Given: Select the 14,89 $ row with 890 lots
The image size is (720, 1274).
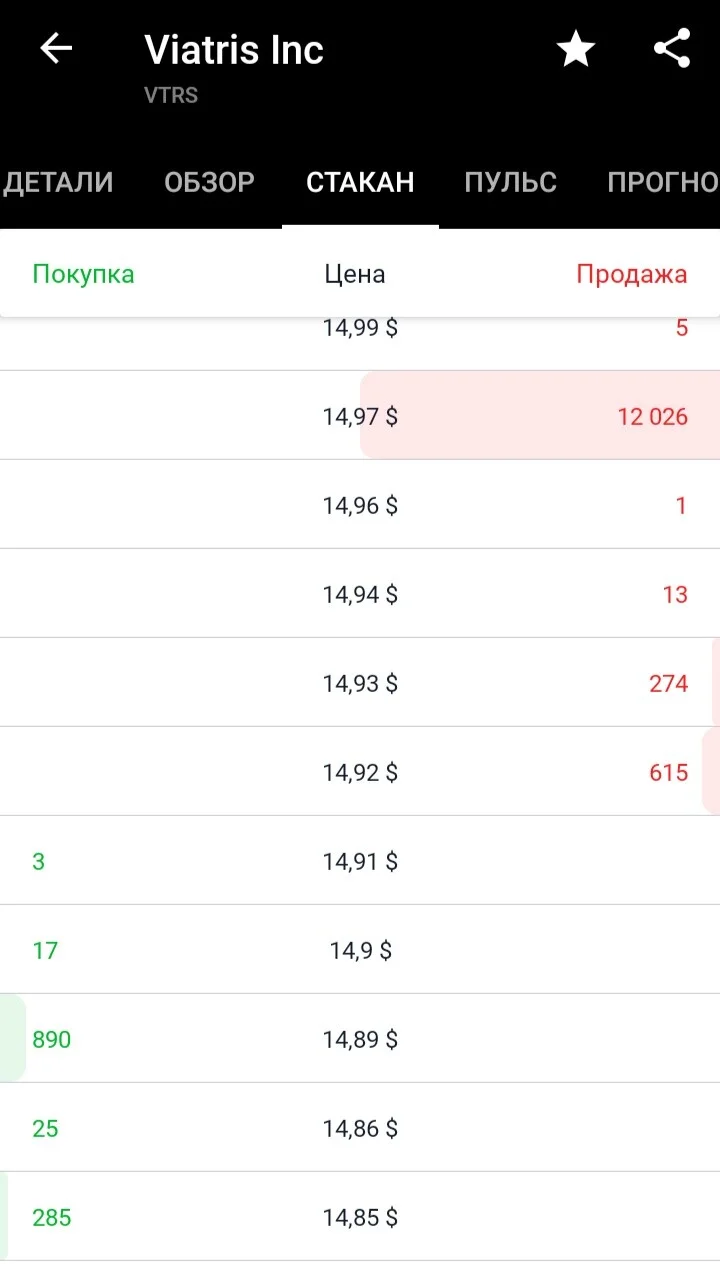Looking at the screenshot, I should [x=360, y=1039].
